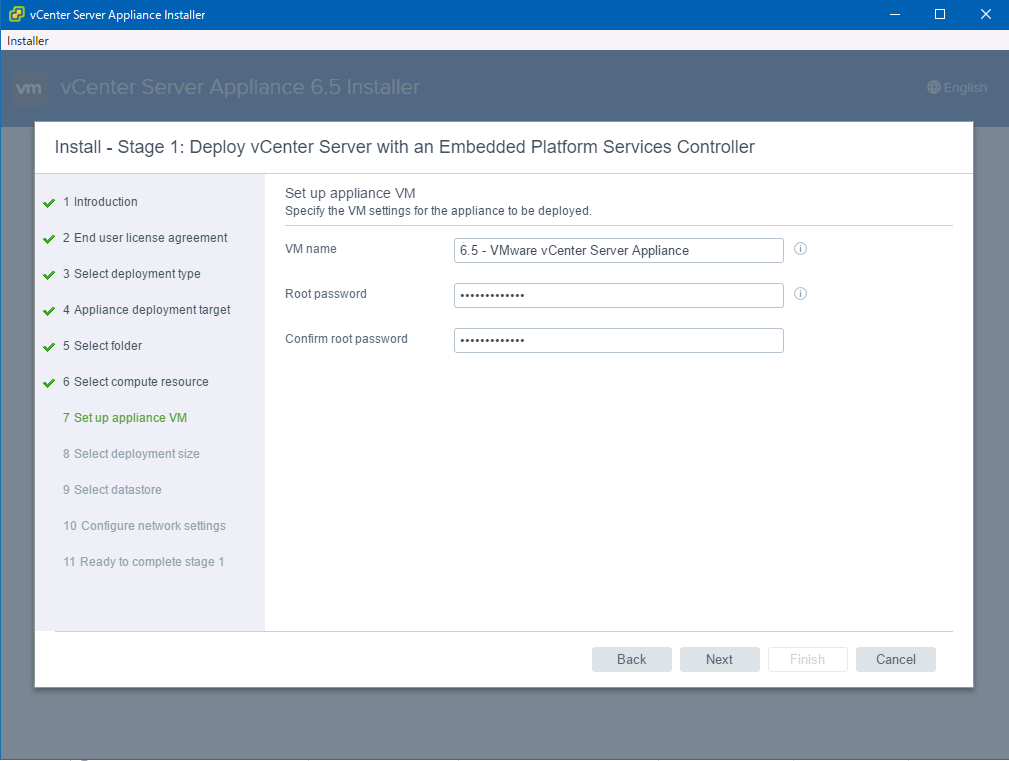The width and height of the screenshot is (1009, 761).
Task: Click the 'VM name' label
Action: point(311,249)
